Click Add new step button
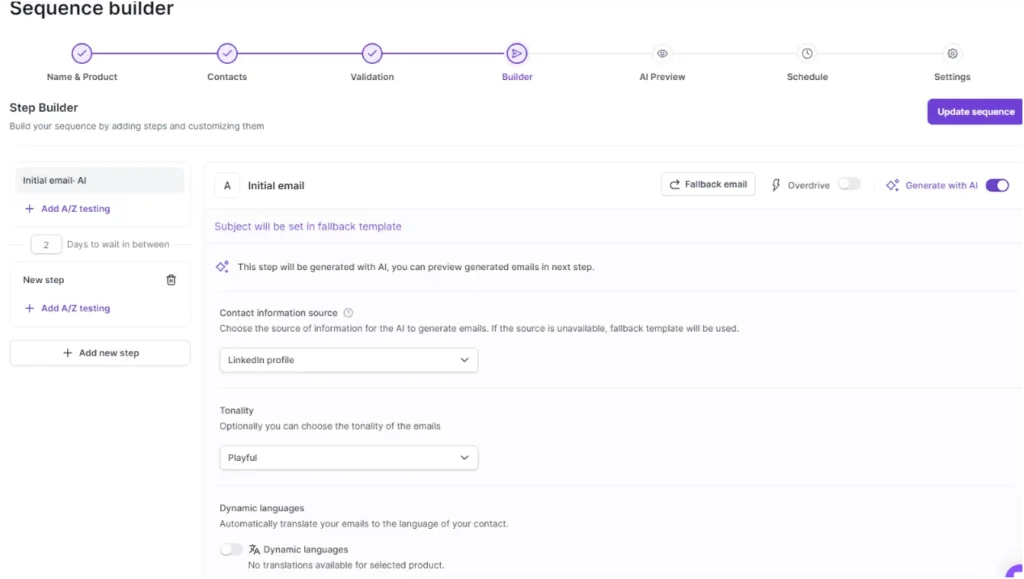The image size is (1024, 579). [x=100, y=353]
